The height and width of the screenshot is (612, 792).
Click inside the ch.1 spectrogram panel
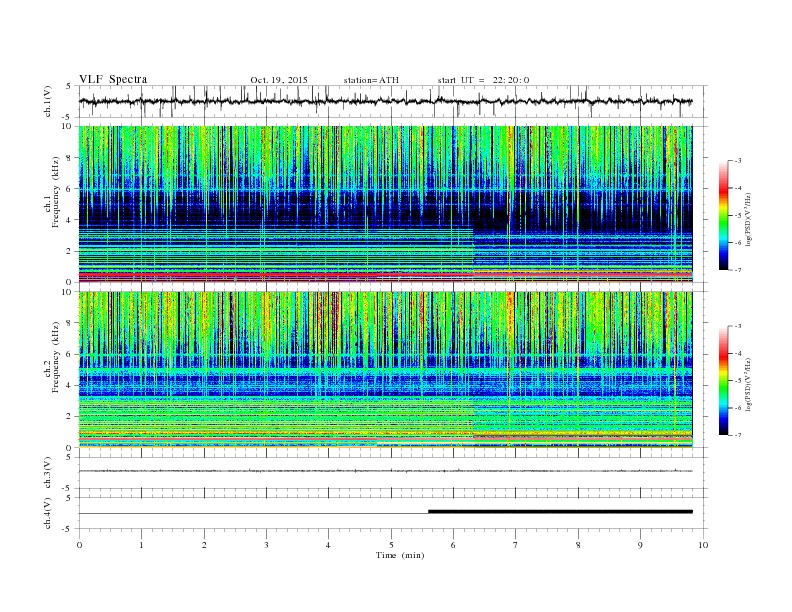tap(385, 204)
